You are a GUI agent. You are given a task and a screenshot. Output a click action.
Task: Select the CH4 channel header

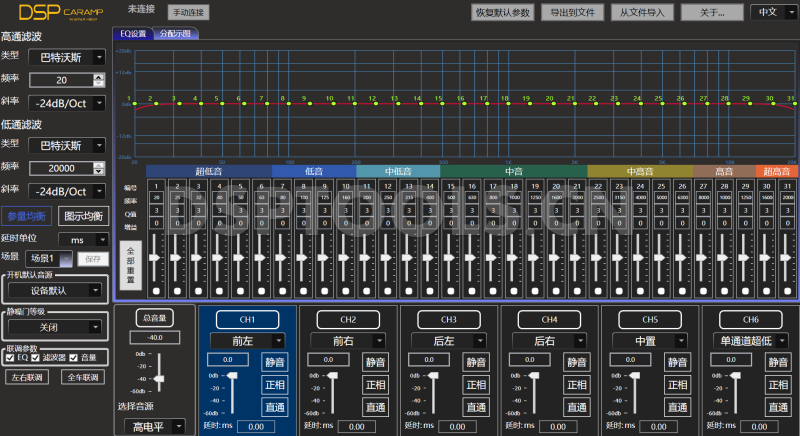[x=549, y=319]
